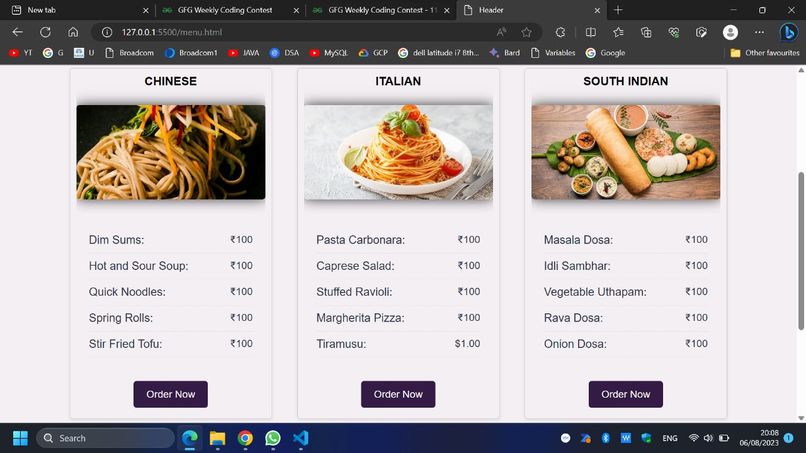Open the Collections icon
Screen dimensions: 806x453
[x=646, y=32]
